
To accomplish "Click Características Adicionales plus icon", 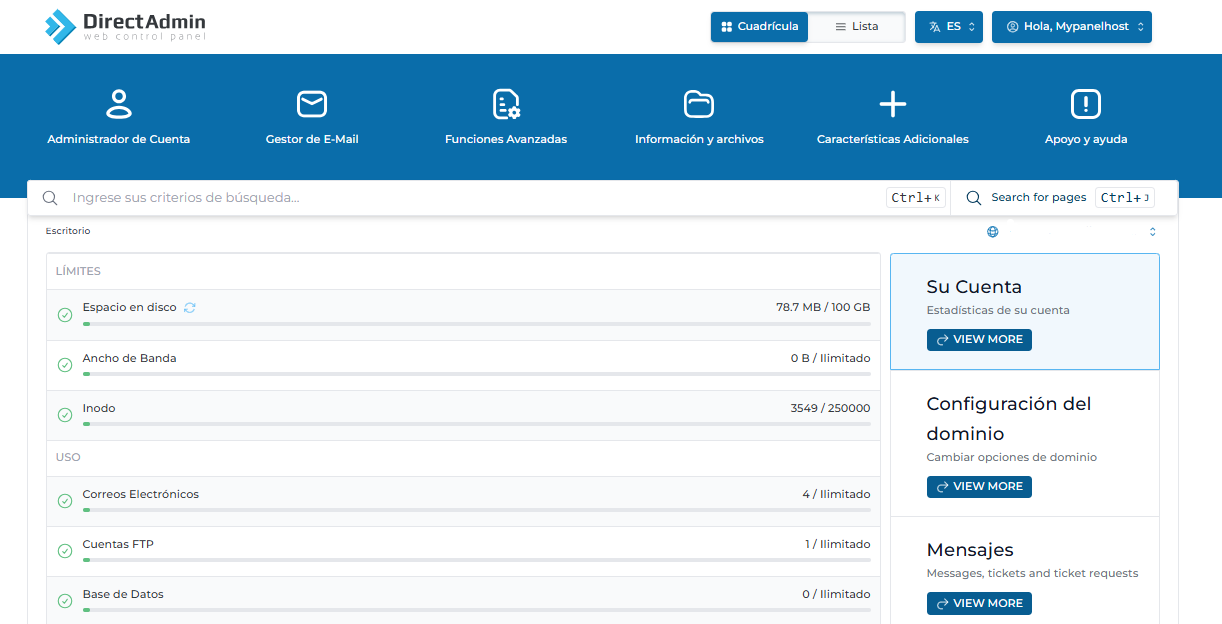I will 892,103.
